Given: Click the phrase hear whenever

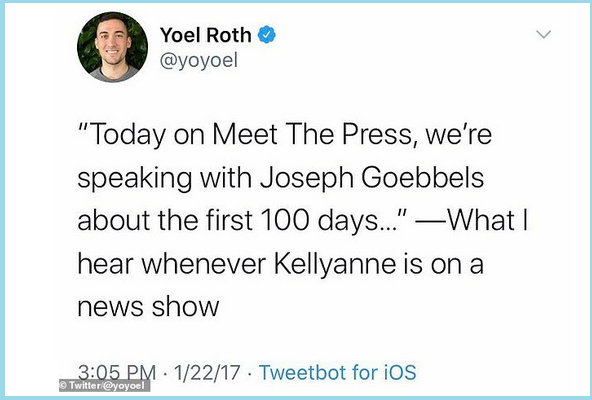Looking at the screenshot, I should (171, 263).
